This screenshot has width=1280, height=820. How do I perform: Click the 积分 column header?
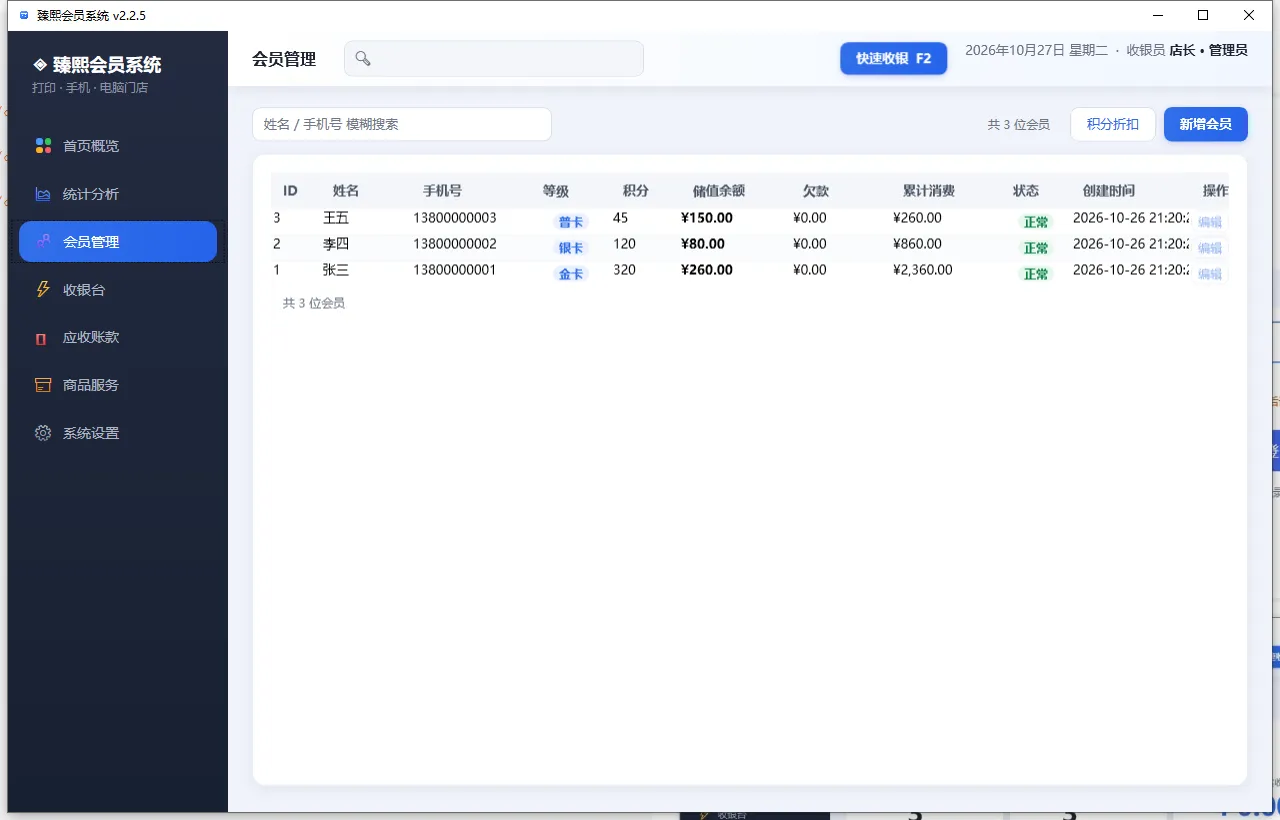pyautogui.click(x=636, y=191)
